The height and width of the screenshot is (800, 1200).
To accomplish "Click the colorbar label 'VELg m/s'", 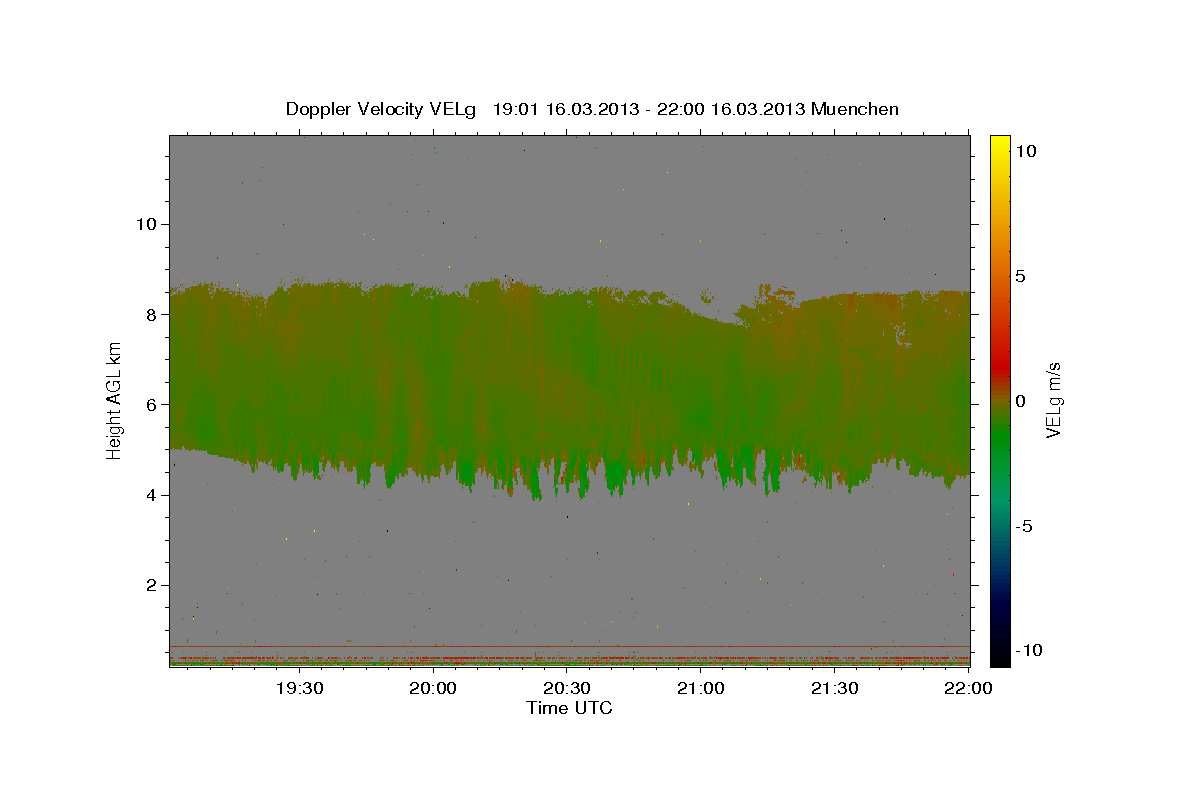I will click(x=1054, y=400).
